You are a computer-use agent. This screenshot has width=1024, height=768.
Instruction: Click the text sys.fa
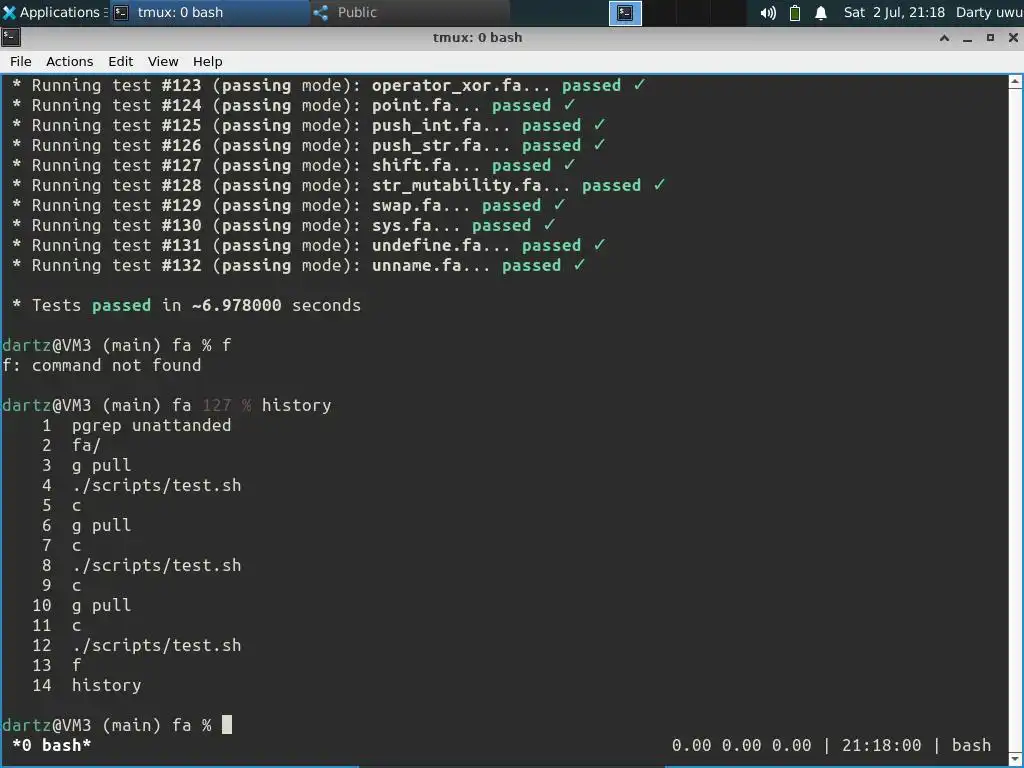click(x=401, y=225)
